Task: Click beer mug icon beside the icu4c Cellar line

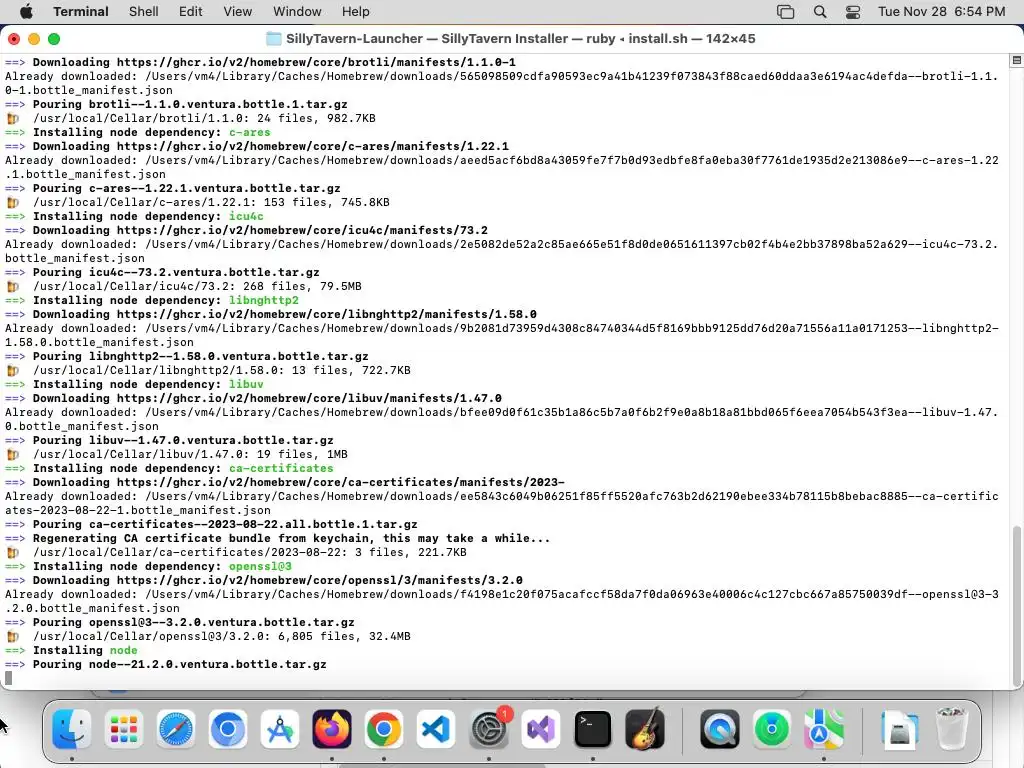Action: coord(12,287)
